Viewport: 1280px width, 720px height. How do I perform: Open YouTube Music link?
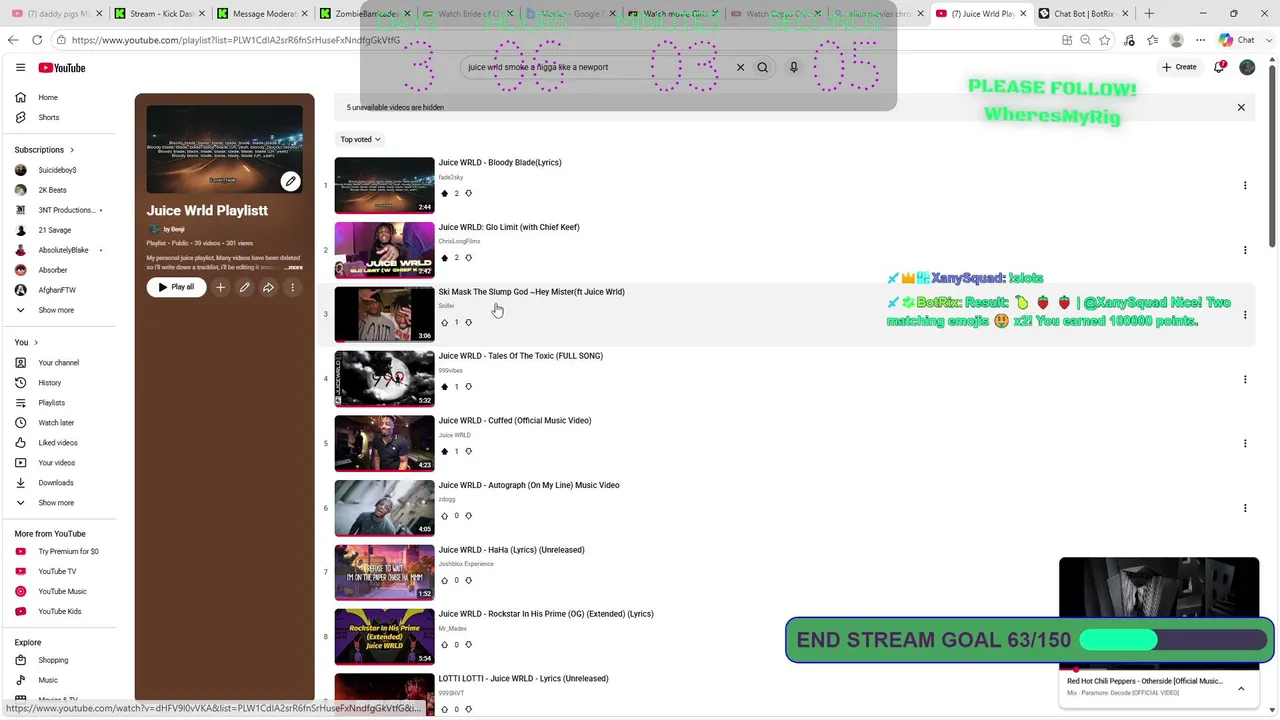click(x=62, y=592)
